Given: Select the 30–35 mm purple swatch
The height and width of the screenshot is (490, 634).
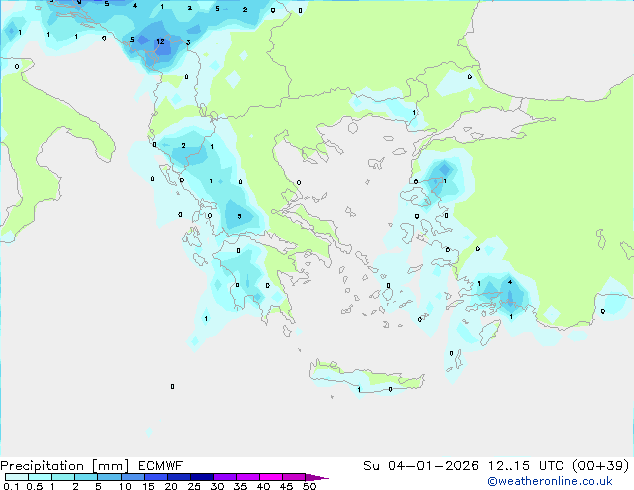Looking at the screenshot, I should pyautogui.click(x=224, y=477).
